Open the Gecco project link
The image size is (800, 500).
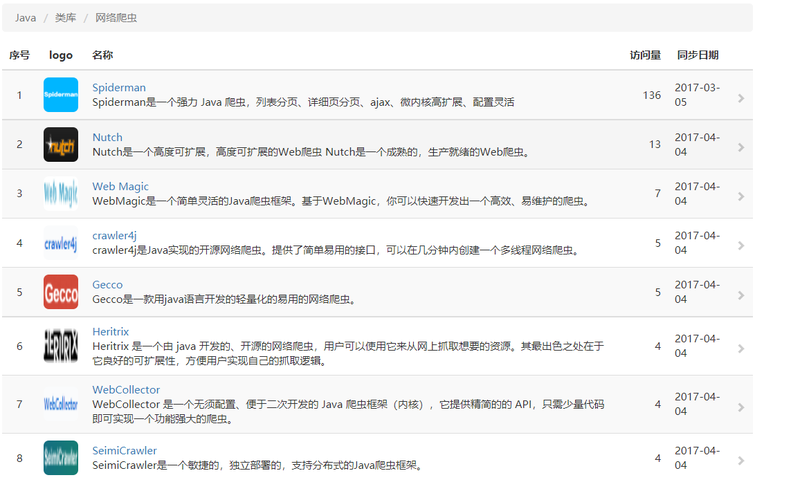[x=107, y=285]
